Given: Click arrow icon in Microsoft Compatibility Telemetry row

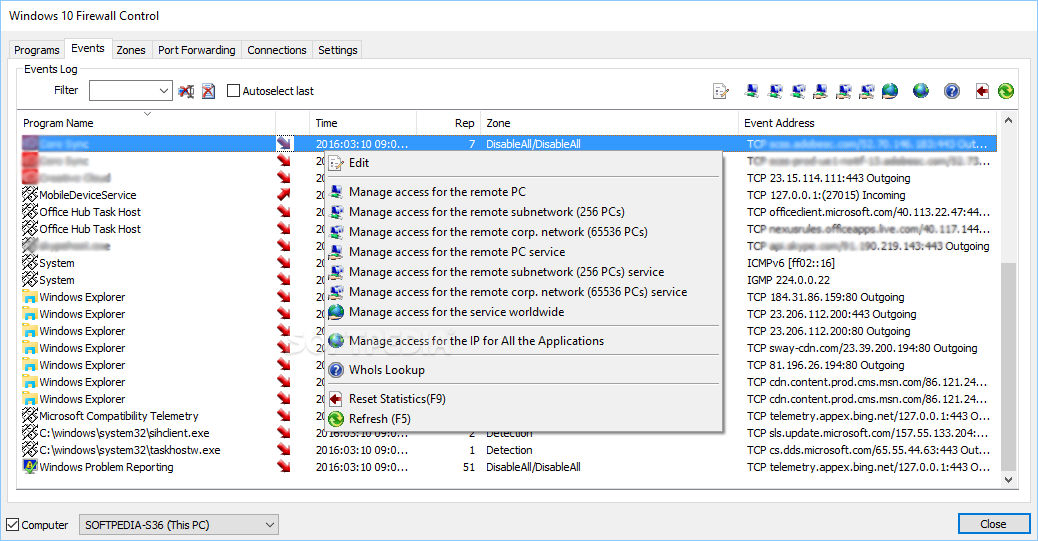Looking at the screenshot, I should pyautogui.click(x=284, y=416).
